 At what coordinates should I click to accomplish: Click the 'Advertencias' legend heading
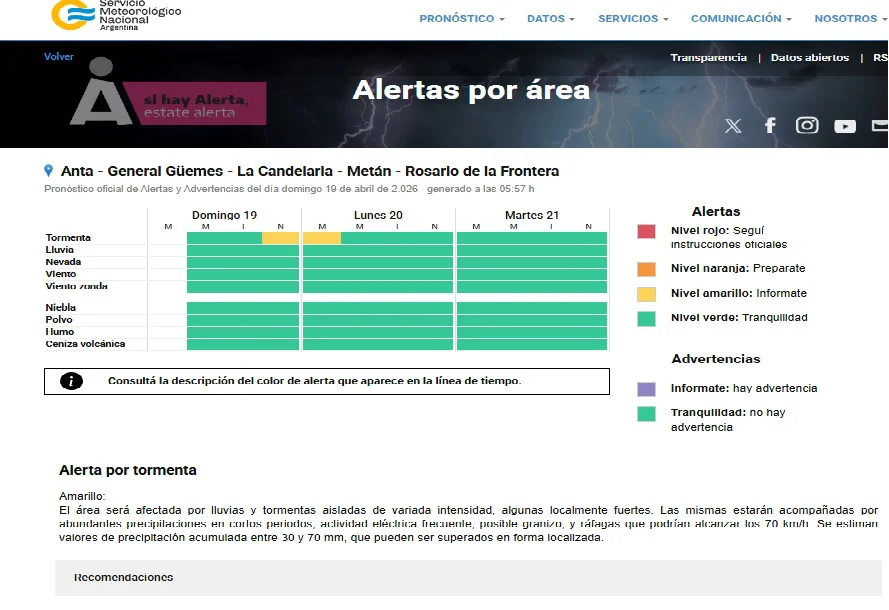click(716, 359)
